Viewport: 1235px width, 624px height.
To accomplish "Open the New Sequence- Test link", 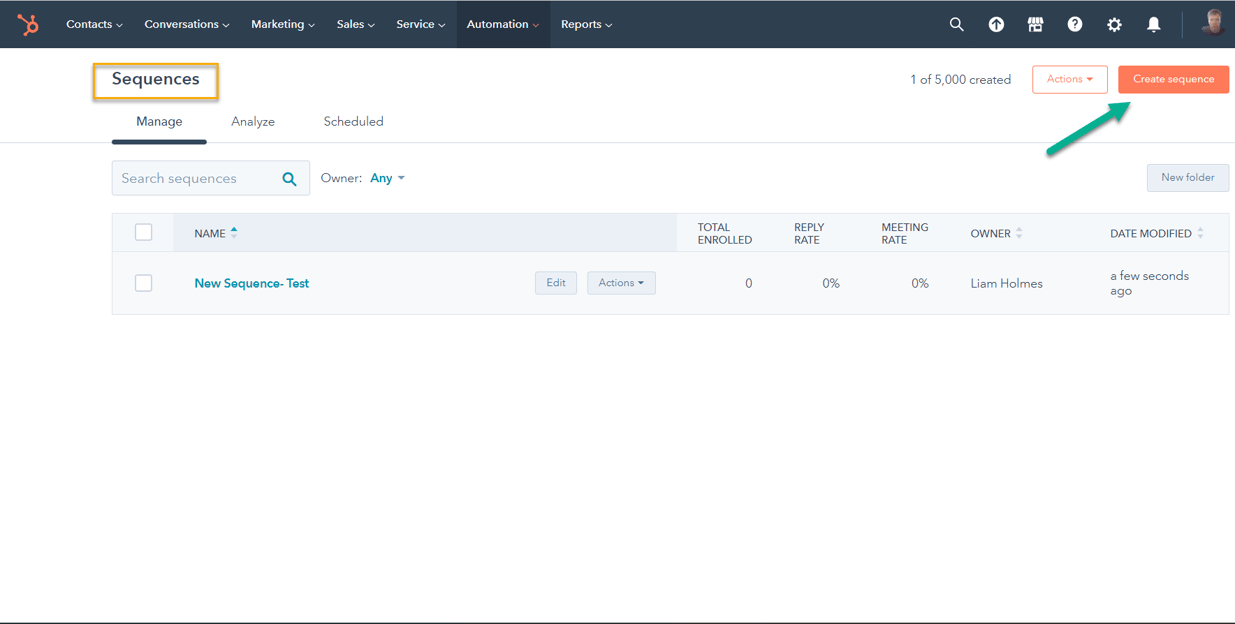I will point(251,282).
